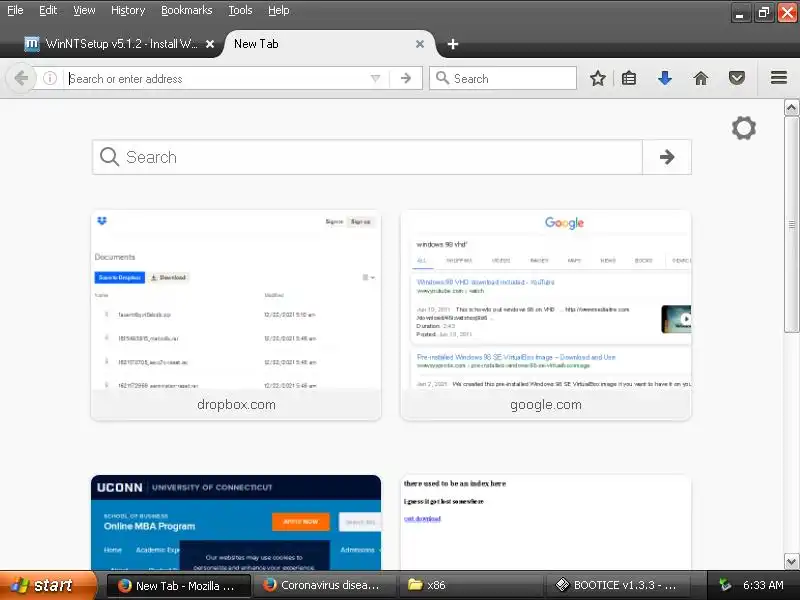Image resolution: width=800 pixels, height=600 pixels.
Task: Switch to New Tab - Mozilla taskbar button
Action: pyautogui.click(x=179, y=586)
